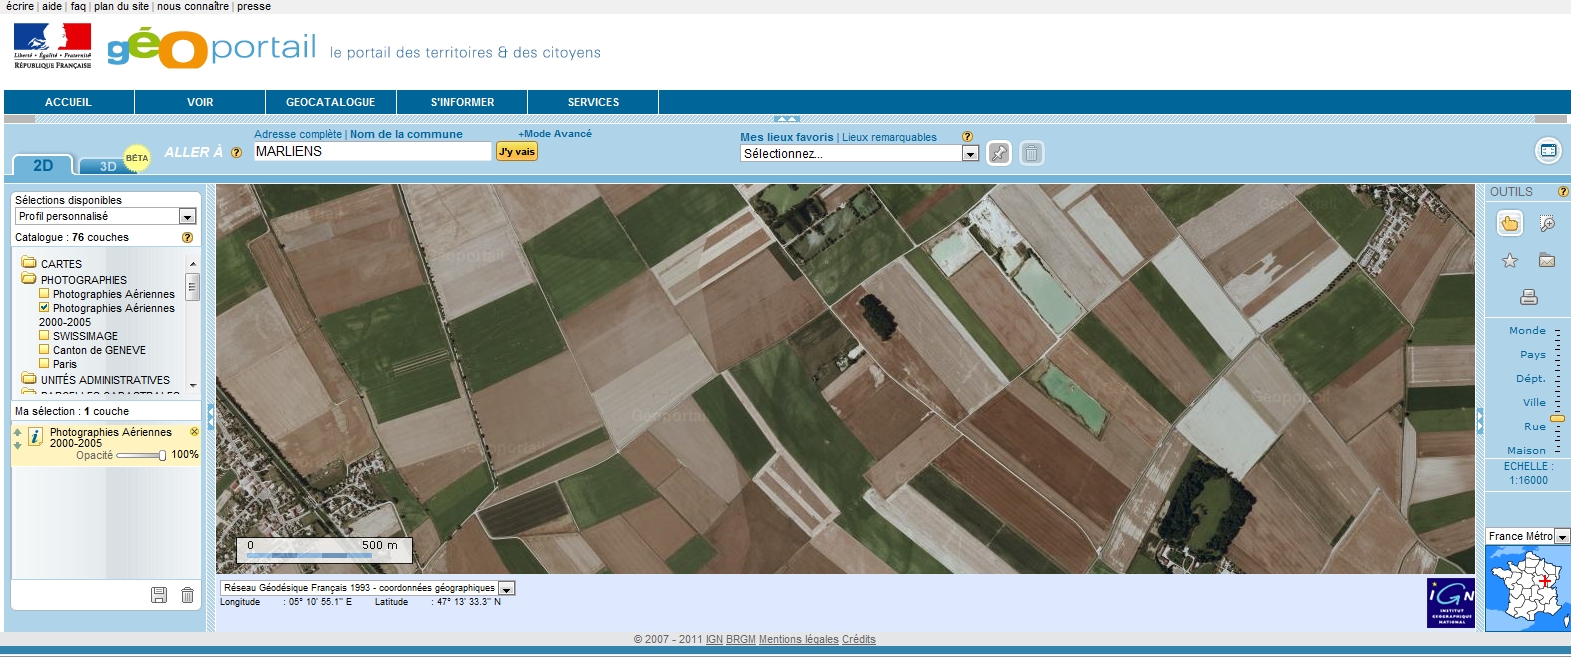Set zoom level to Monde

click(1527, 330)
